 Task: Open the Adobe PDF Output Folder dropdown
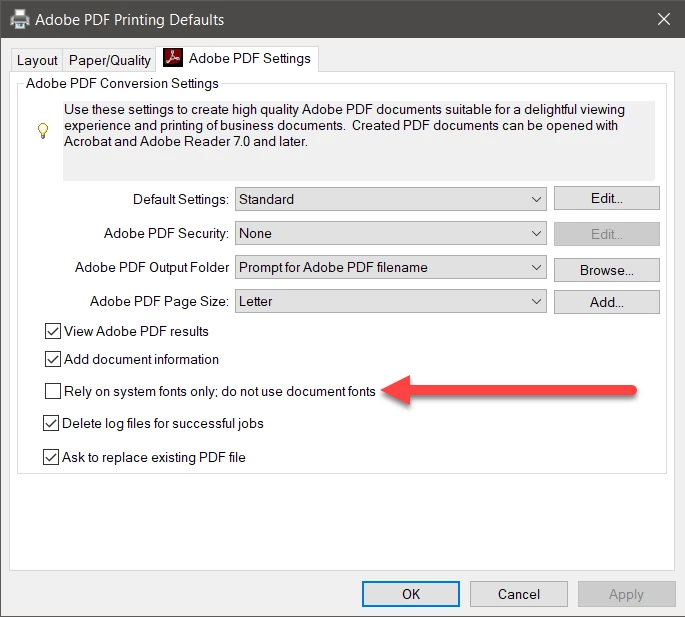pyautogui.click(x=391, y=267)
